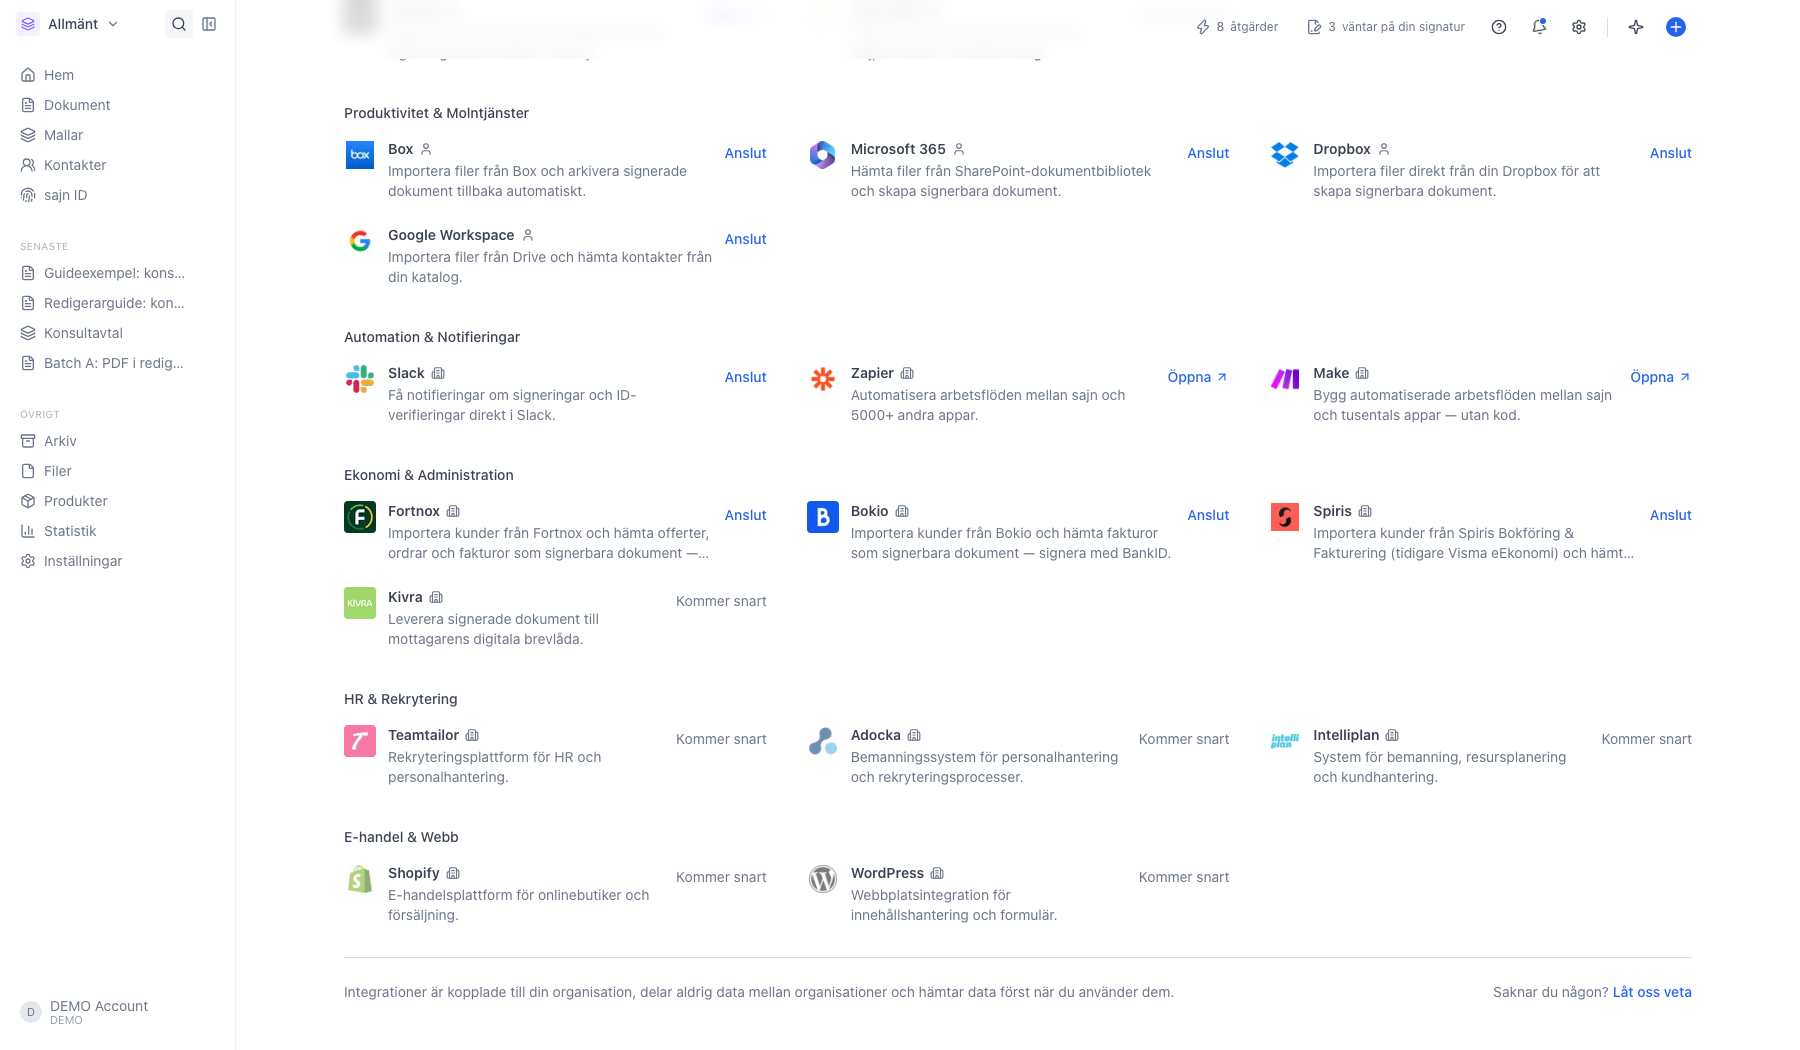Screen dimensions: 1800x1050
Task: Click the Fortnox logo
Action: click(360, 517)
